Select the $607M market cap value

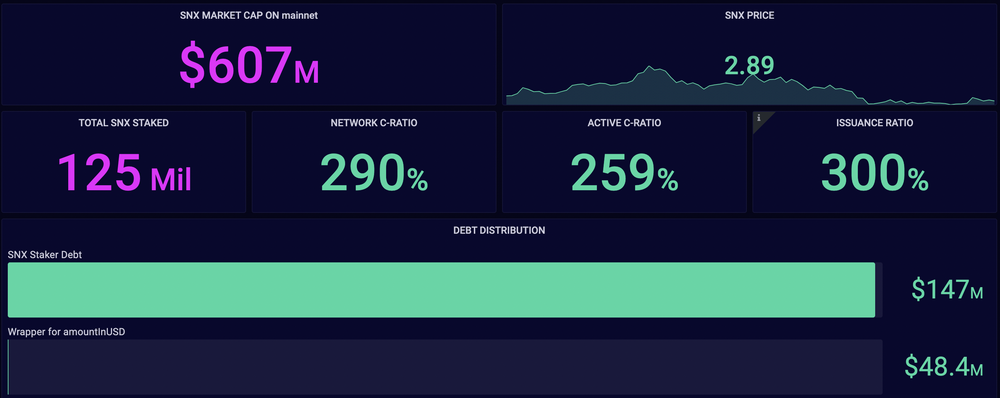pyautogui.click(x=249, y=66)
